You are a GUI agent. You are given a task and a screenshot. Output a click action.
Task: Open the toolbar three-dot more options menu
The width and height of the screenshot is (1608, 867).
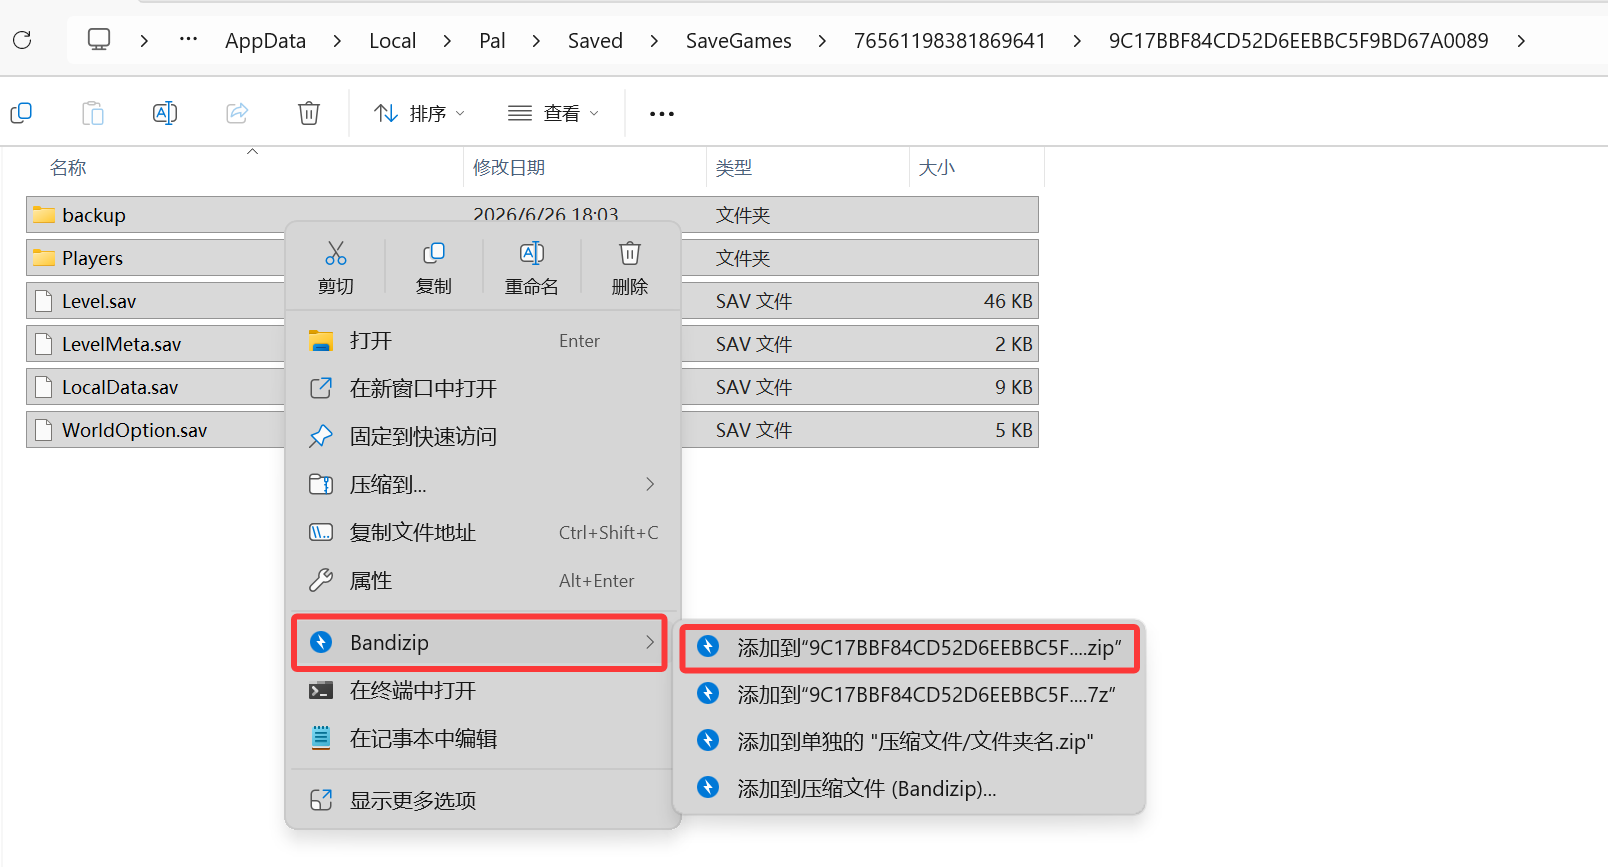coord(662,113)
